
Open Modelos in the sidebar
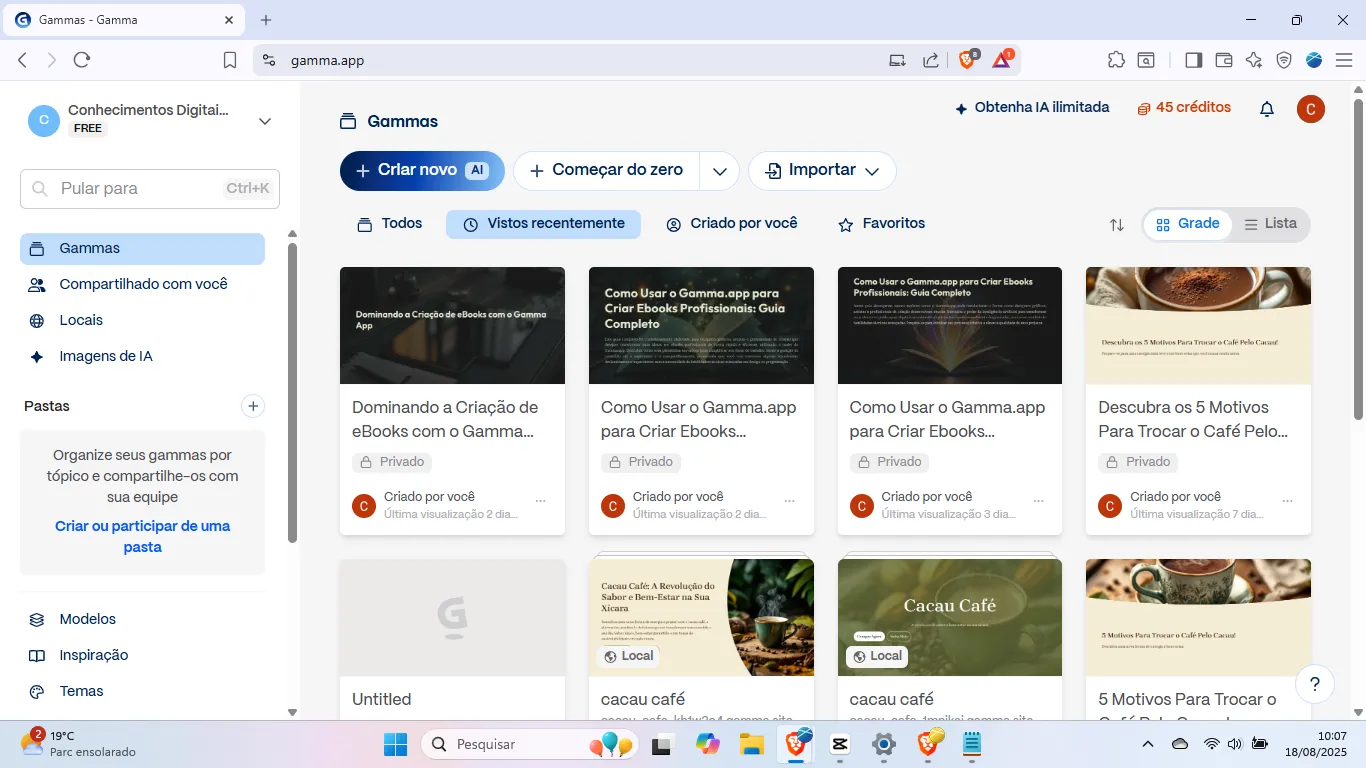click(142, 619)
